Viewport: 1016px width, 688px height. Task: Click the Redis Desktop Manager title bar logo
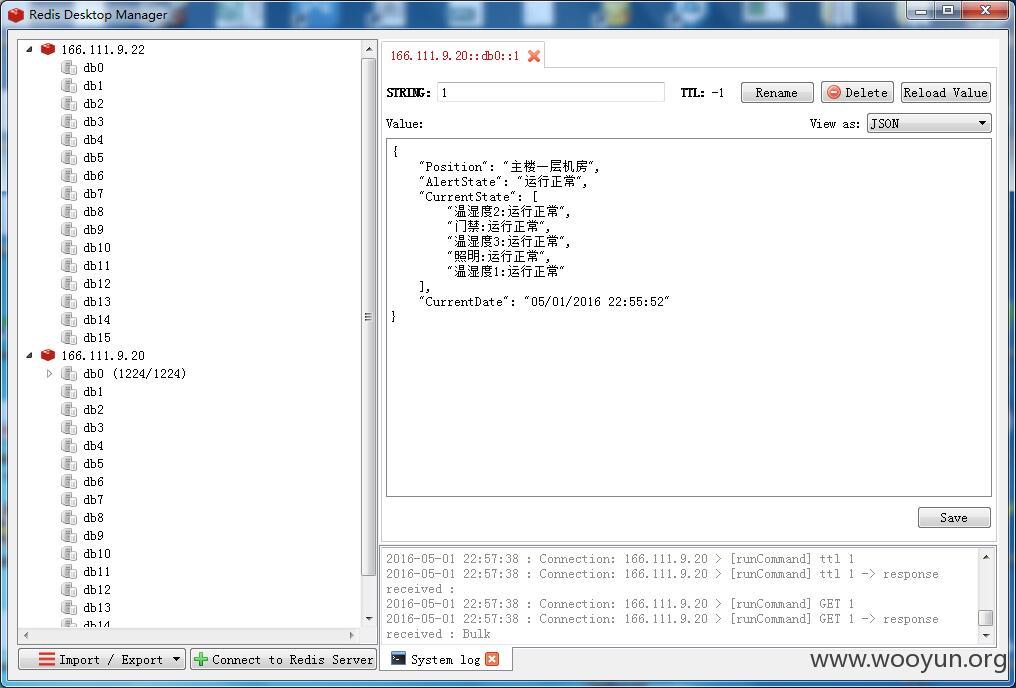(16, 14)
